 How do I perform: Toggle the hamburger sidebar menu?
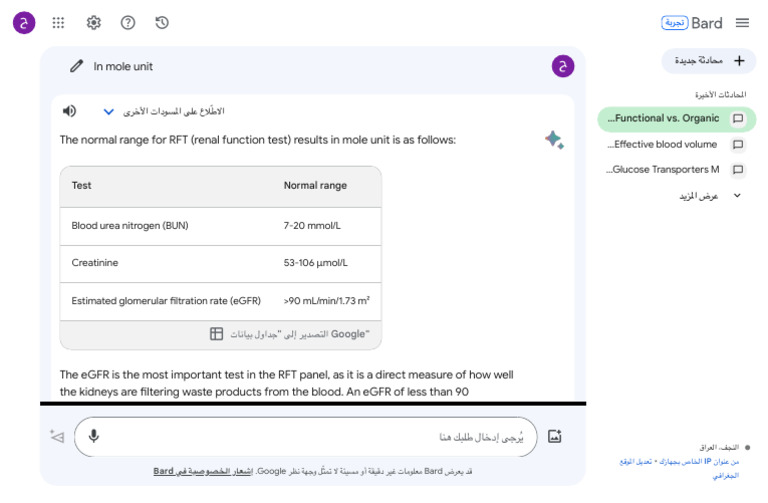[742, 22]
